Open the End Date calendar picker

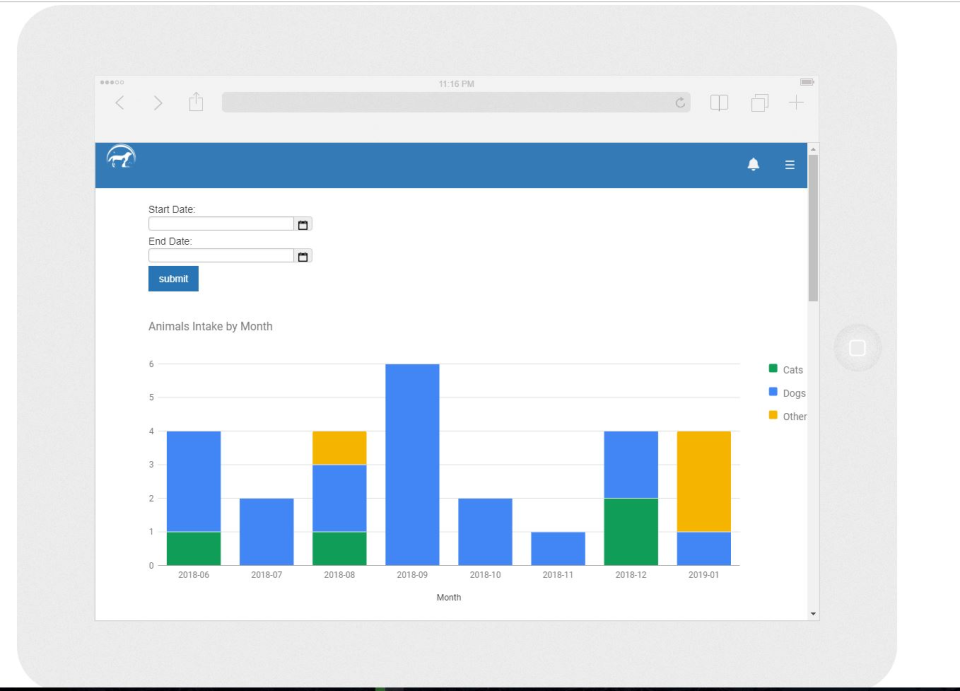tap(302, 256)
